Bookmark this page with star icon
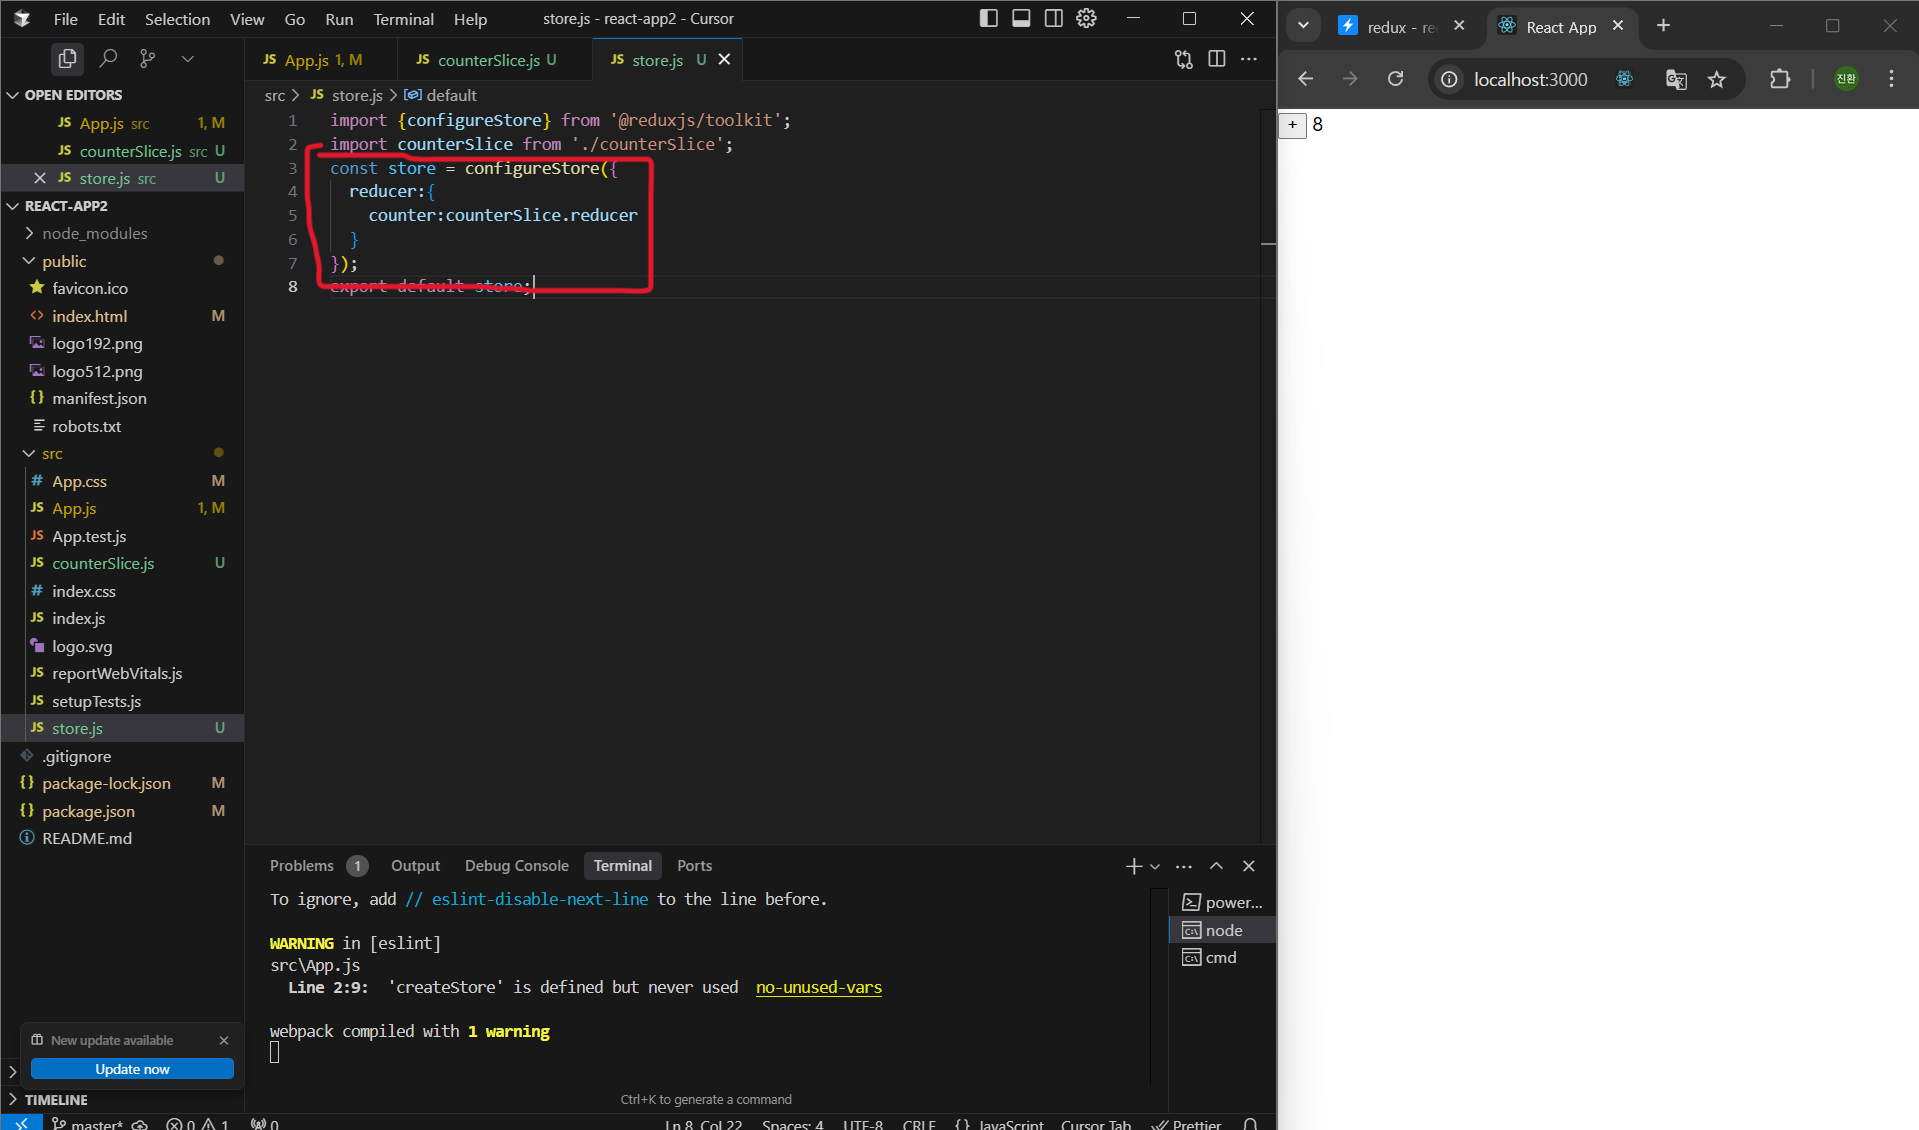The width and height of the screenshot is (1919, 1130). coord(1717,79)
